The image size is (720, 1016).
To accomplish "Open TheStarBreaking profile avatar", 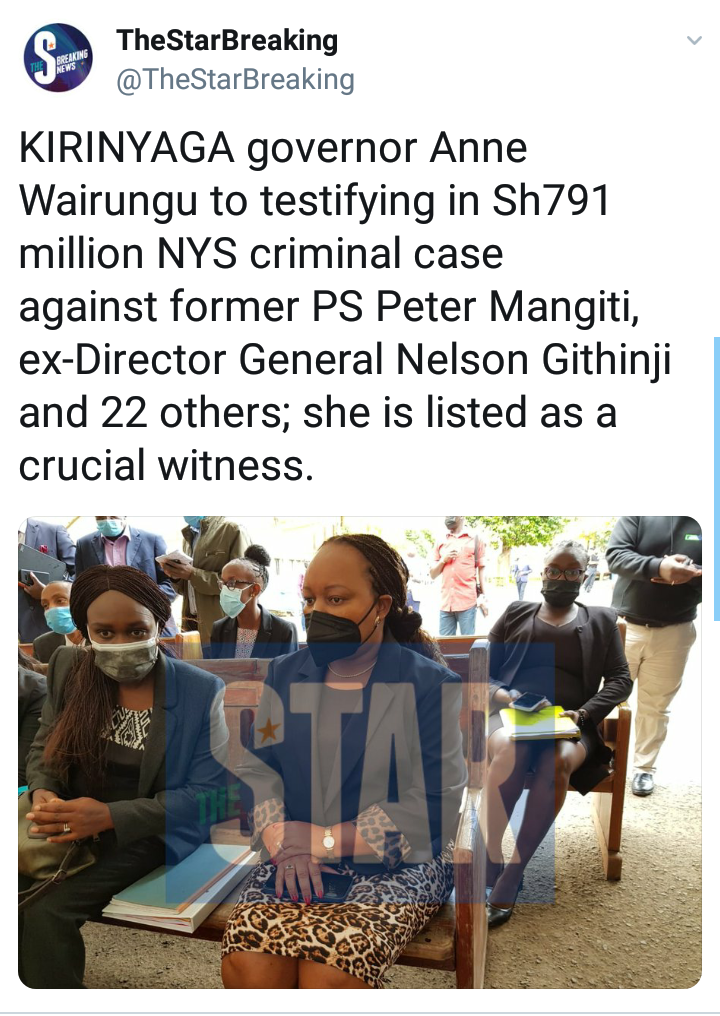I will pos(58,58).
